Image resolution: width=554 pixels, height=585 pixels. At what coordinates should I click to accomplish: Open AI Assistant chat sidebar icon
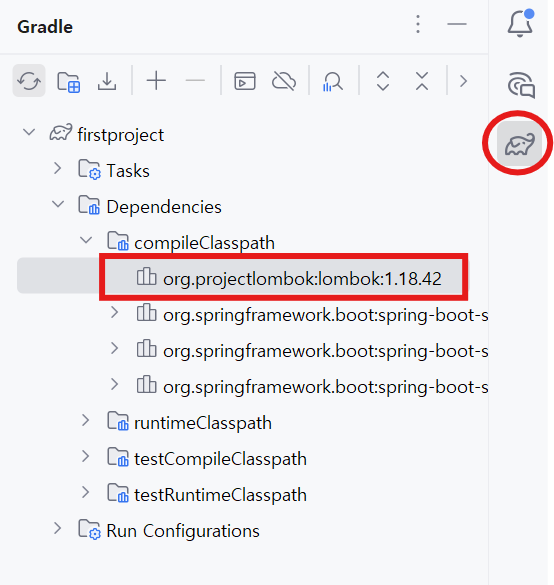point(521,85)
